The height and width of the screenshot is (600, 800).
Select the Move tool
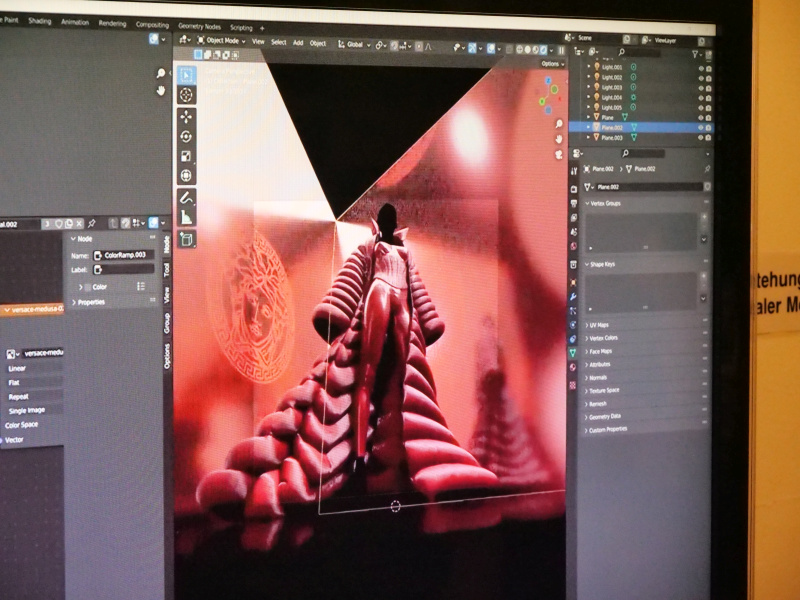click(186, 117)
